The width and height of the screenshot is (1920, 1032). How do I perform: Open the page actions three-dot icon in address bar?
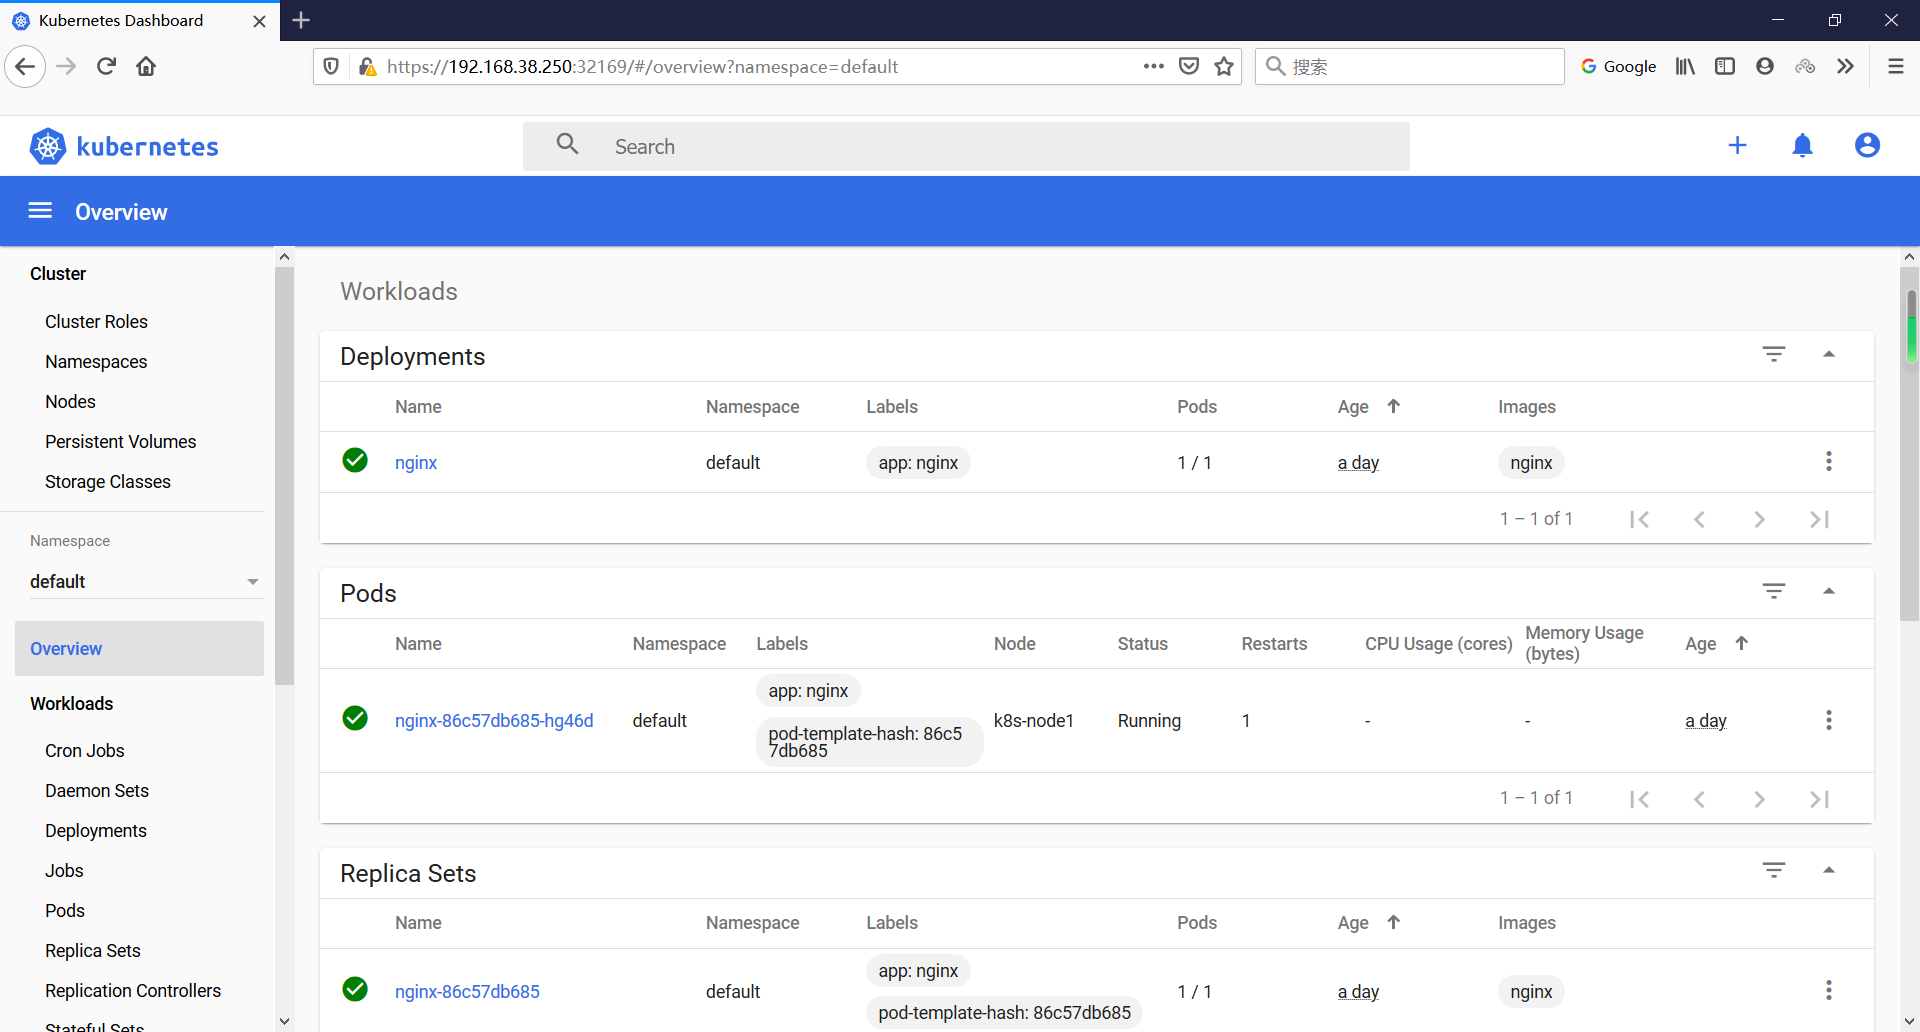[x=1154, y=67]
